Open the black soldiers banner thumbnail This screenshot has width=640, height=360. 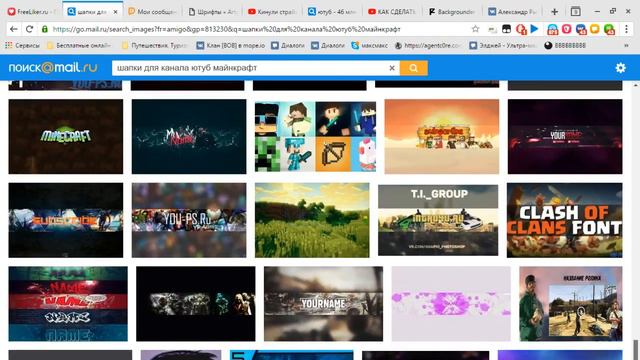coord(196,304)
